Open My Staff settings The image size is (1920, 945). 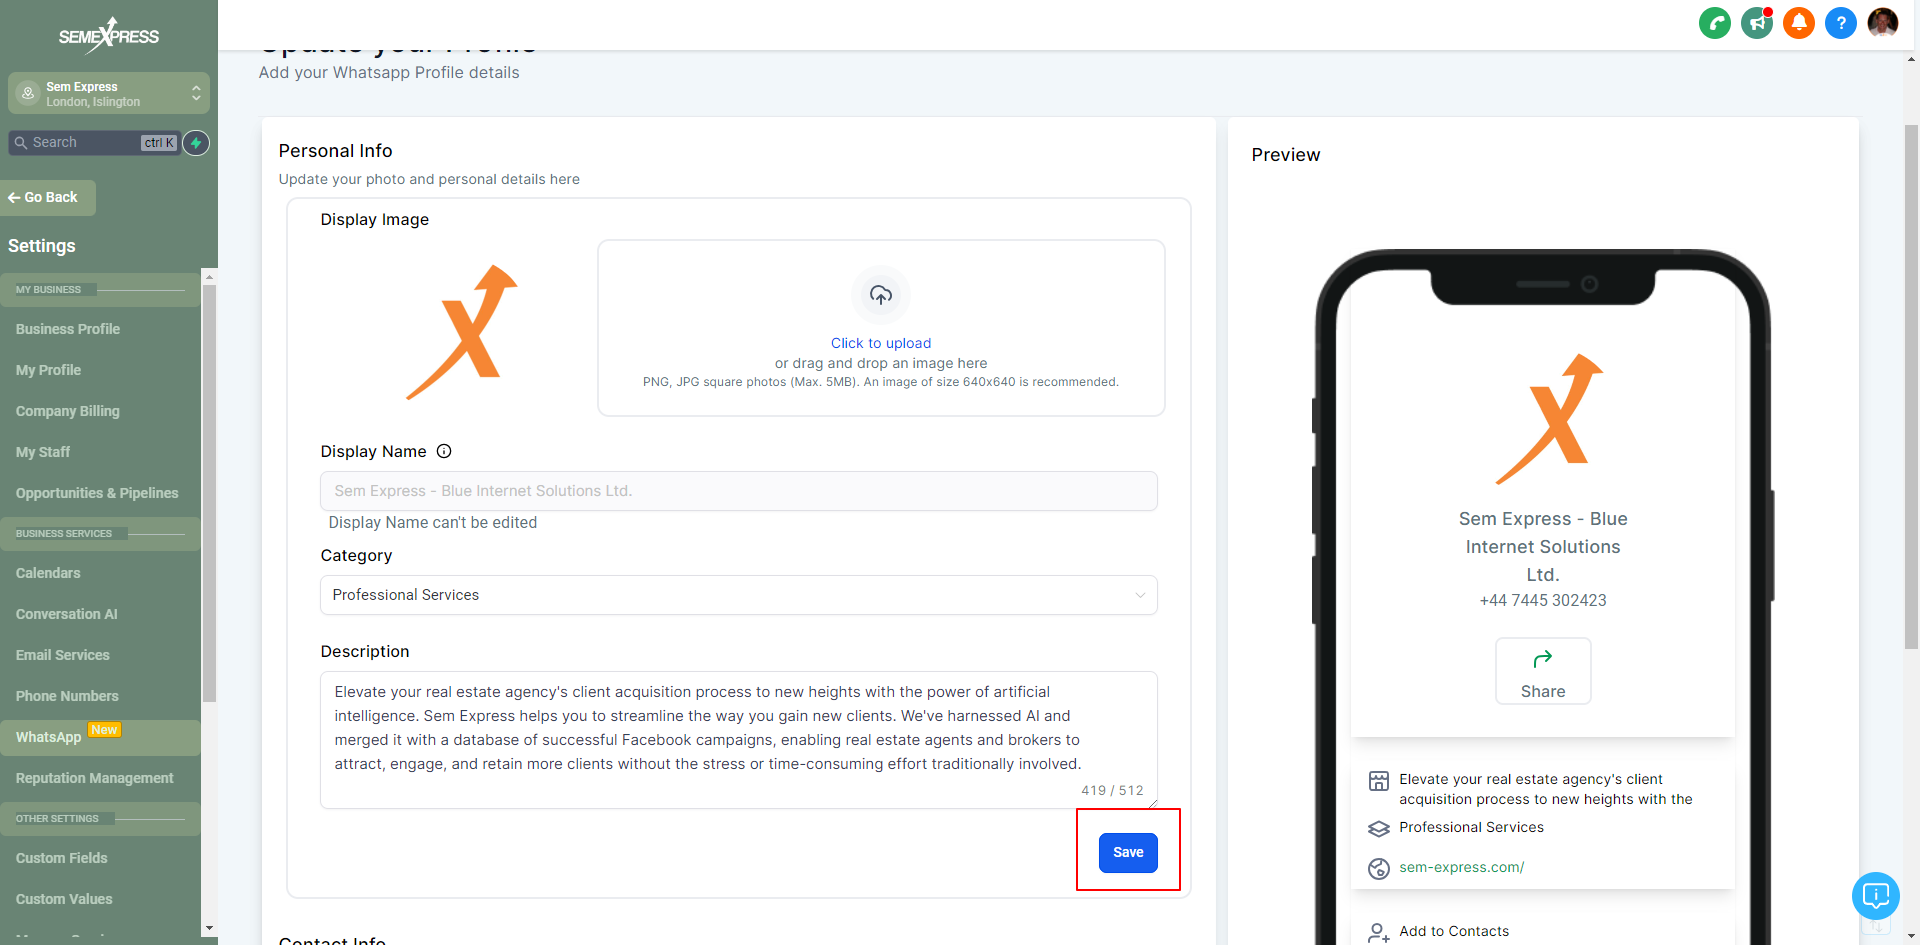(x=43, y=452)
